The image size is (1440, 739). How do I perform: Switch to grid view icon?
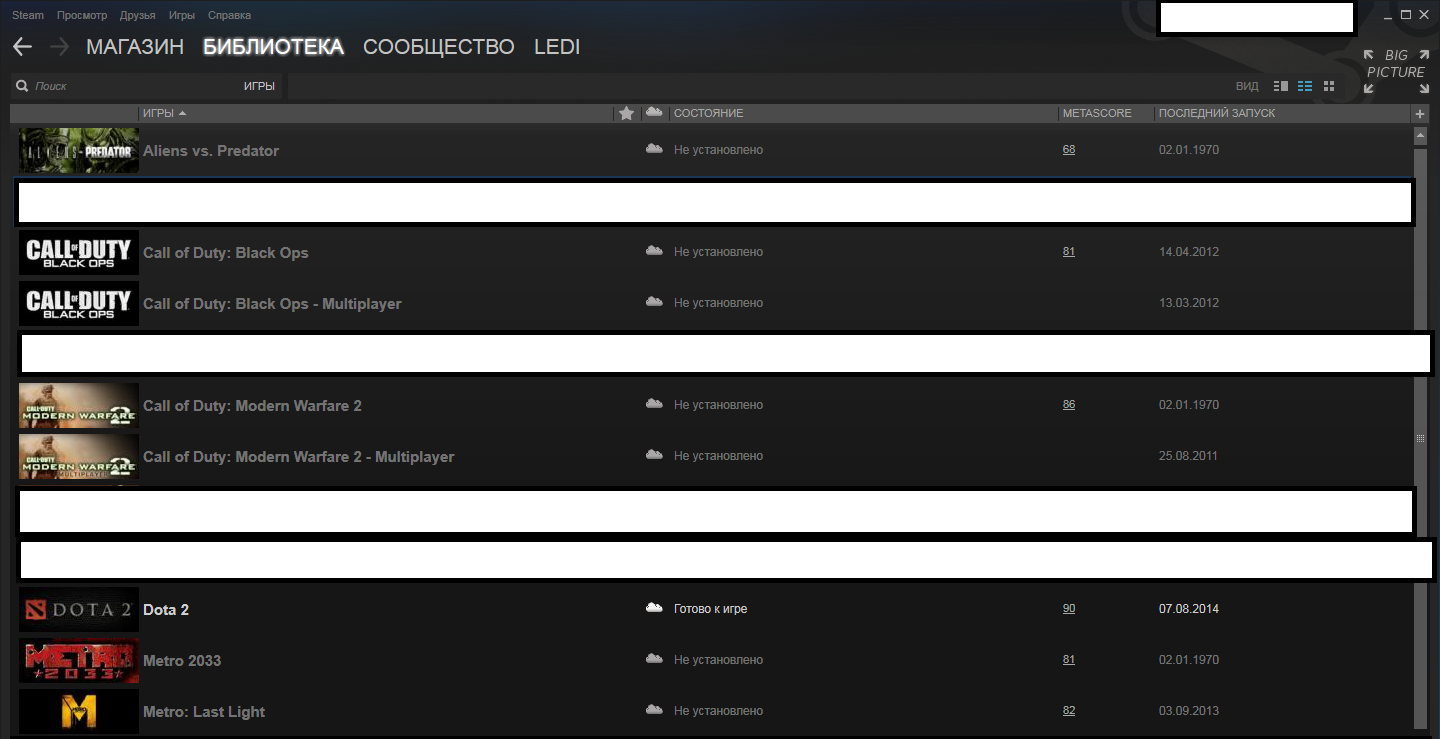click(x=1329, y=86)
